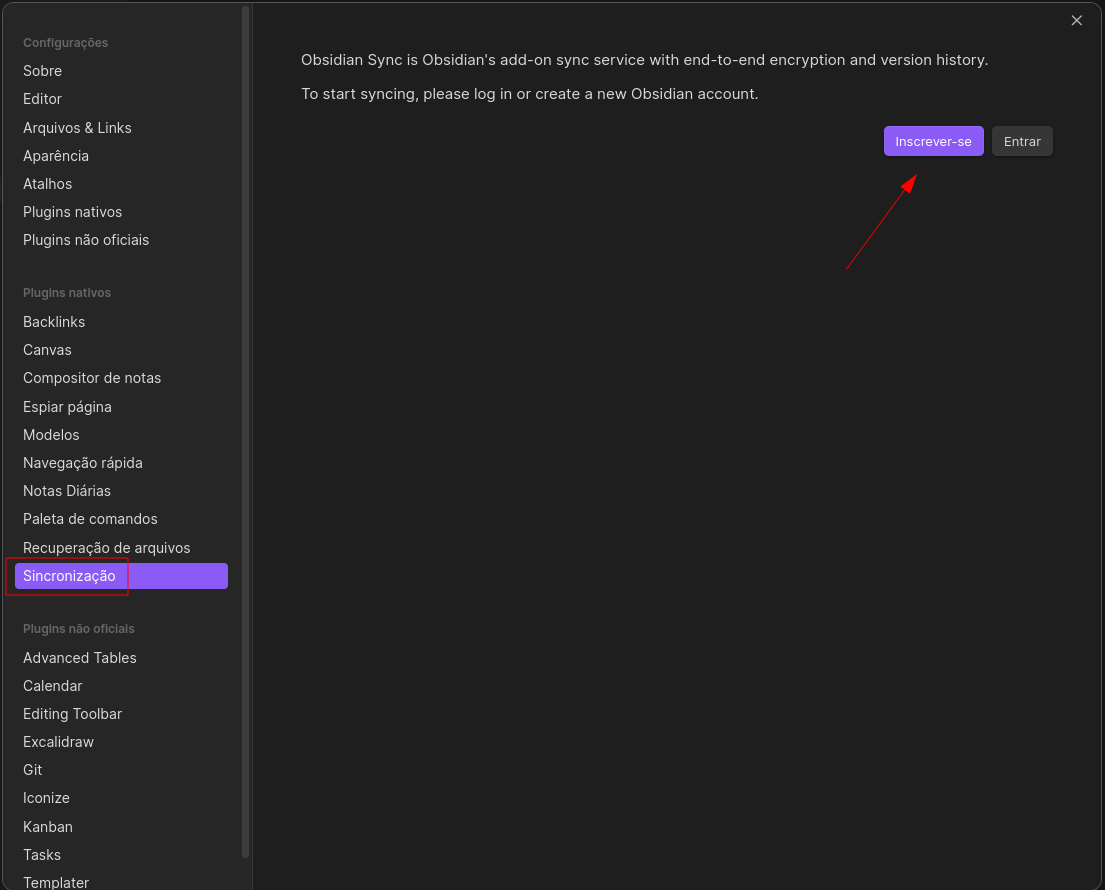The height and width of the screenshot is (890, 1105).
Task: Click the 'To start syncing, please log in' text
Action: point(529,94)
